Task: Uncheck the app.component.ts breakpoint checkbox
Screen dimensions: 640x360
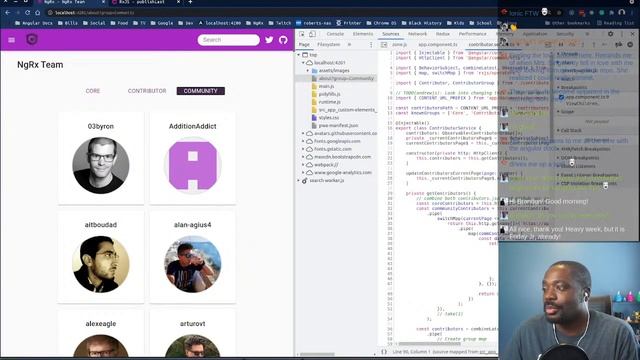Action: (x=561, y=97)
